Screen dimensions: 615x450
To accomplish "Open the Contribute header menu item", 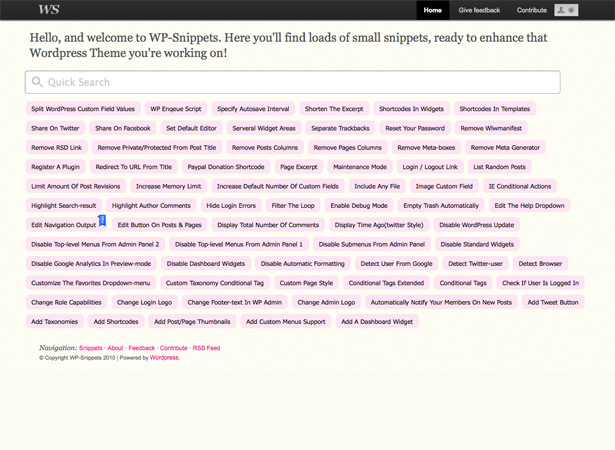I will (x=531, y=10).
